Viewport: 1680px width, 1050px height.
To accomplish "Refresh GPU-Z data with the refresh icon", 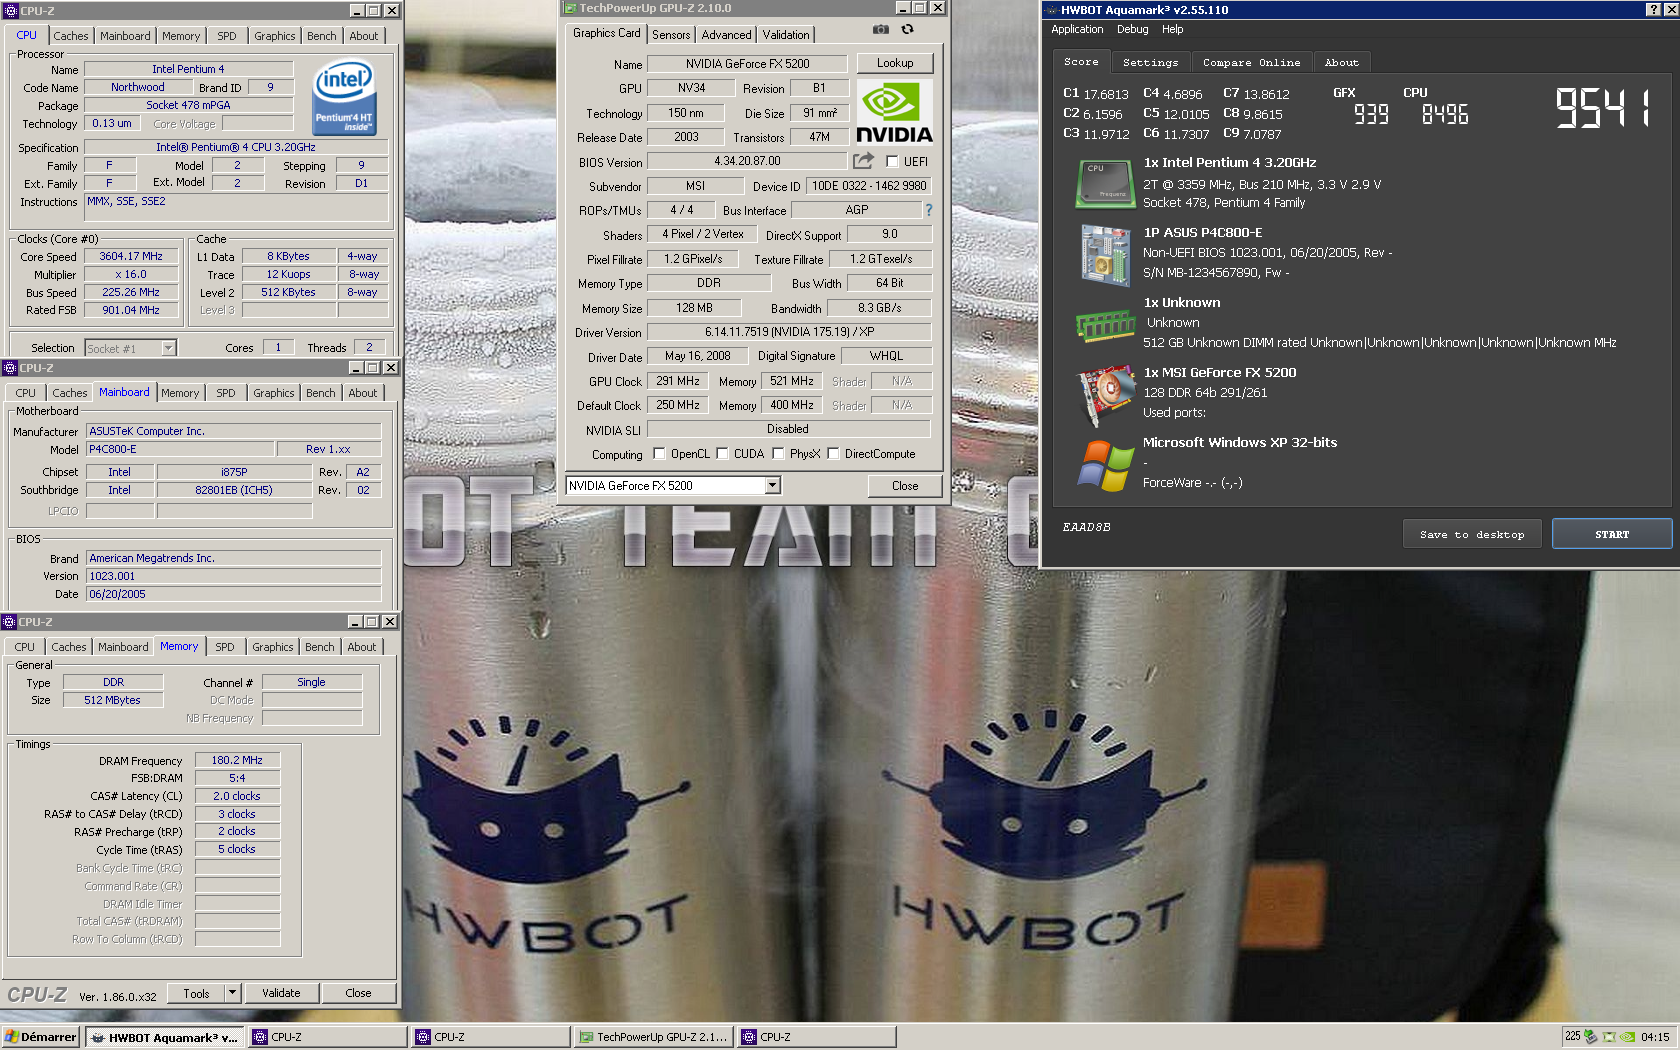I will (907, 30).
